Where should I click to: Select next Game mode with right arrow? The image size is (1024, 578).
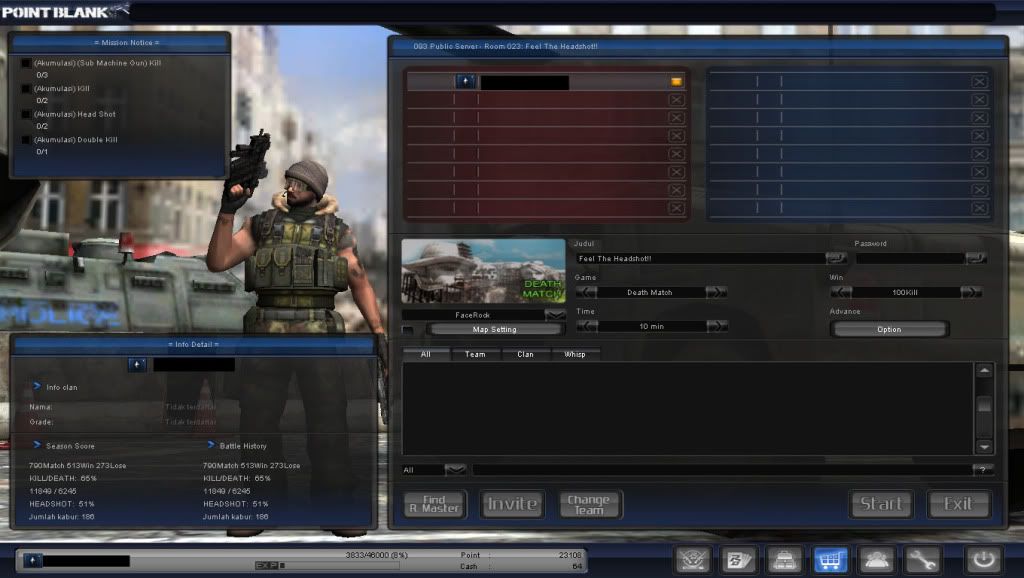point(716,292)
